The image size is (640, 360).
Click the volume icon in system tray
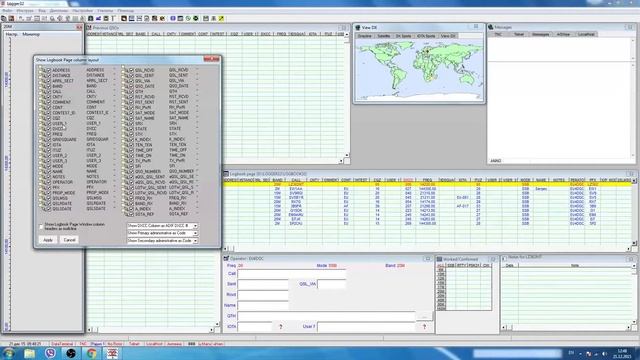click(604, 353)
